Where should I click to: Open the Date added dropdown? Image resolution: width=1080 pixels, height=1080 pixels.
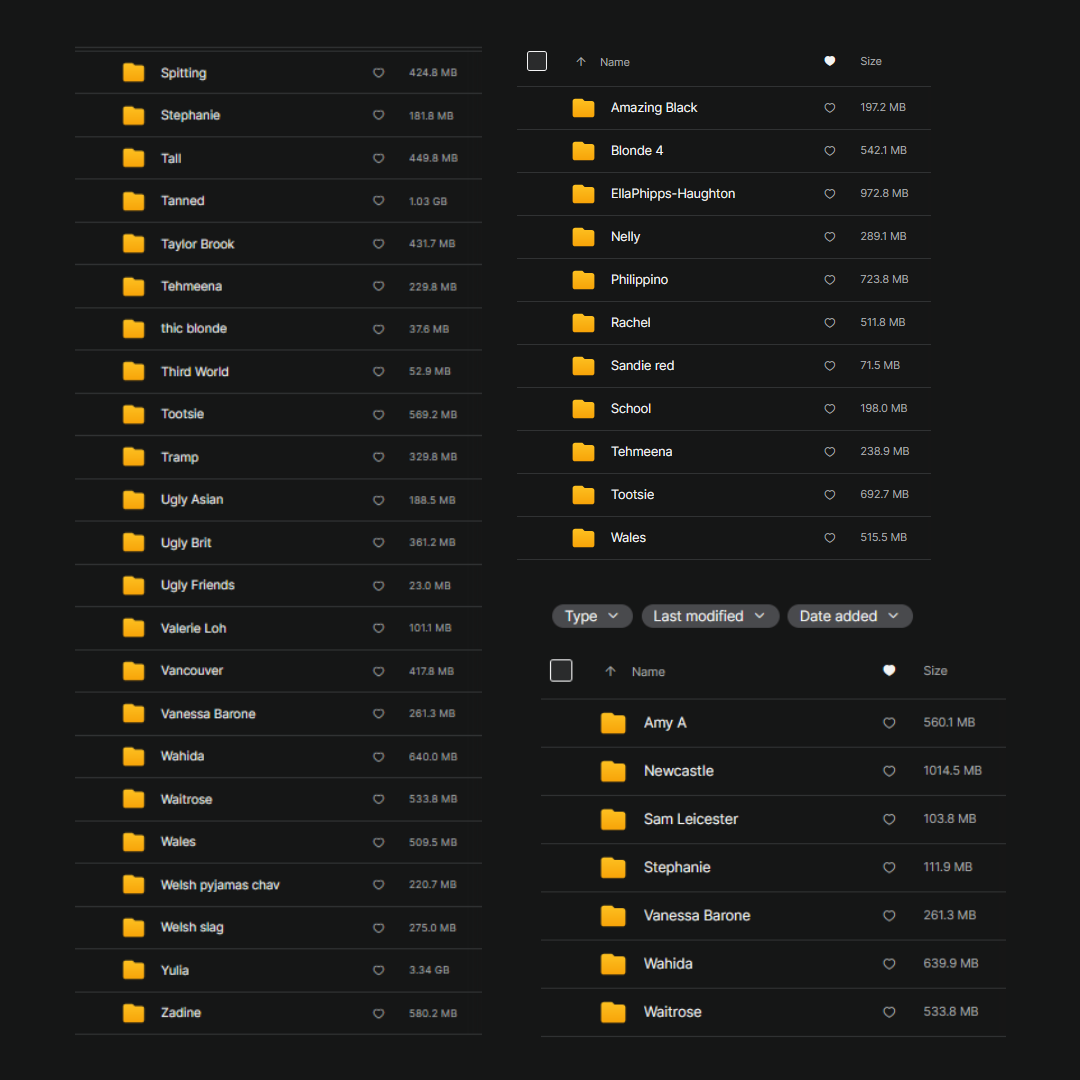[x=849, y=616]
